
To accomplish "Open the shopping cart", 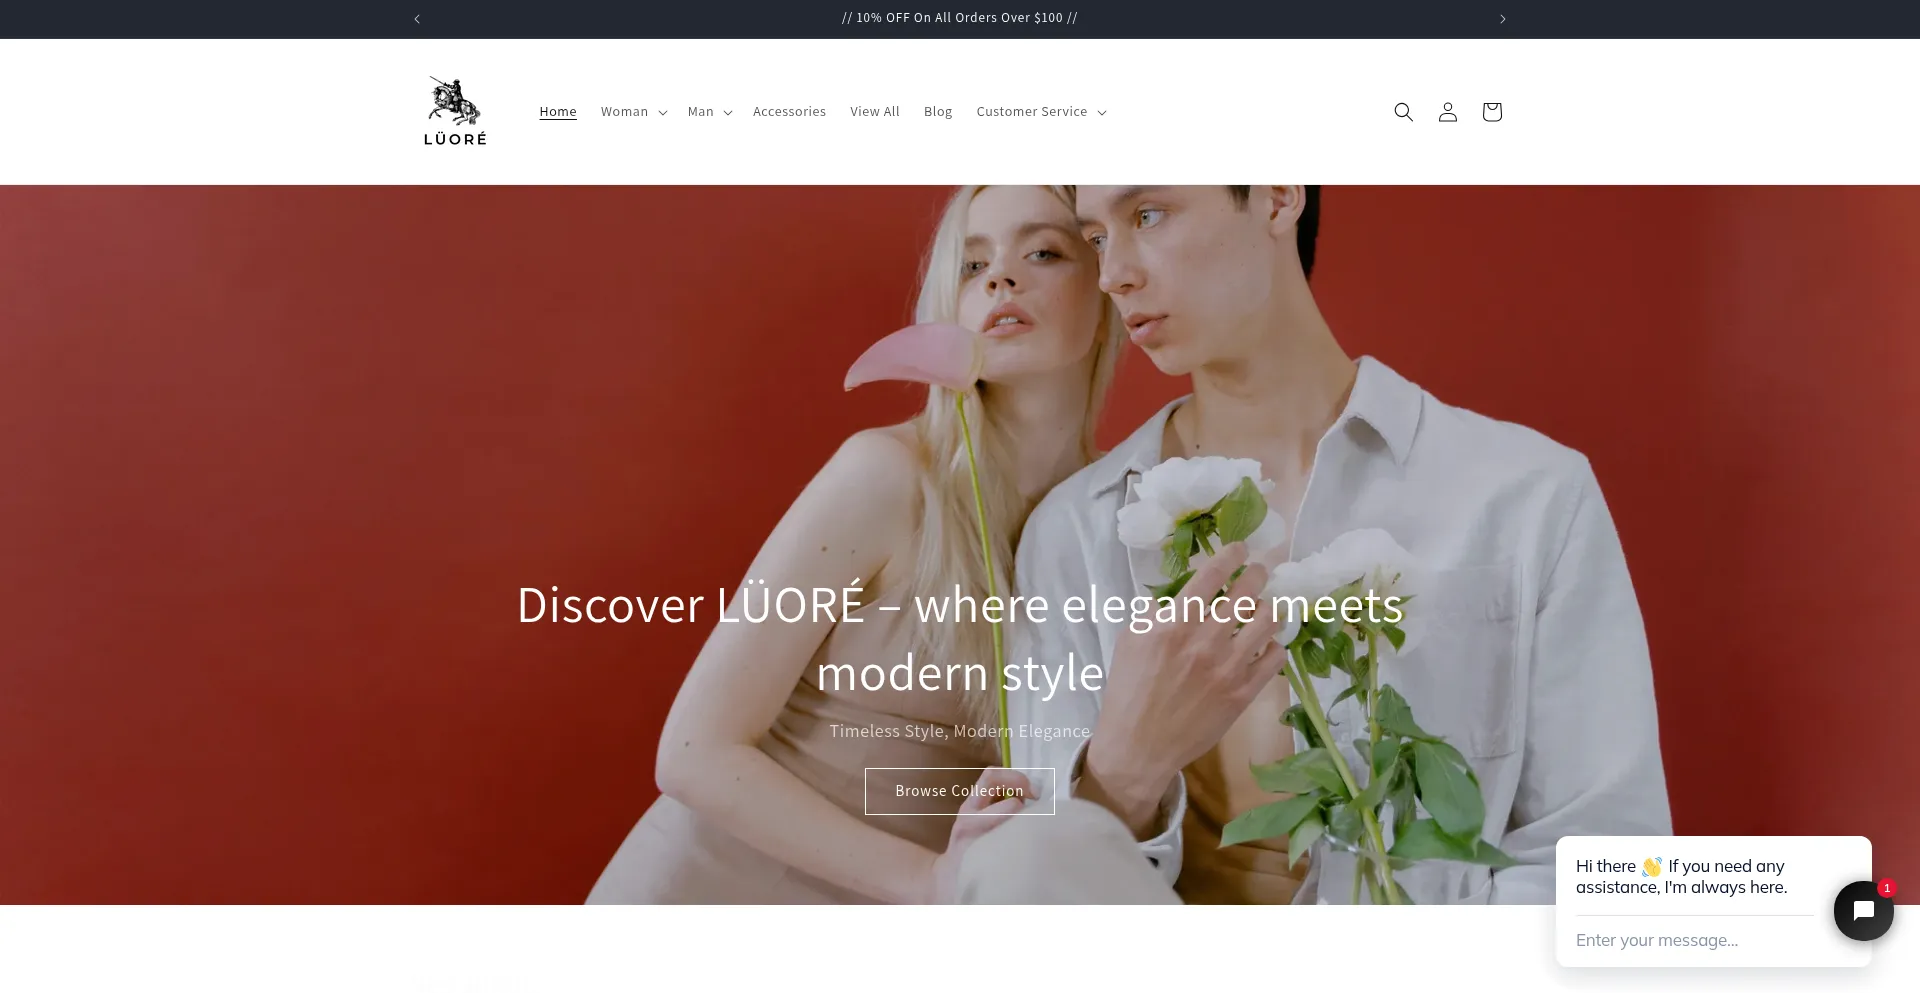I will [x=1491, y=111].
